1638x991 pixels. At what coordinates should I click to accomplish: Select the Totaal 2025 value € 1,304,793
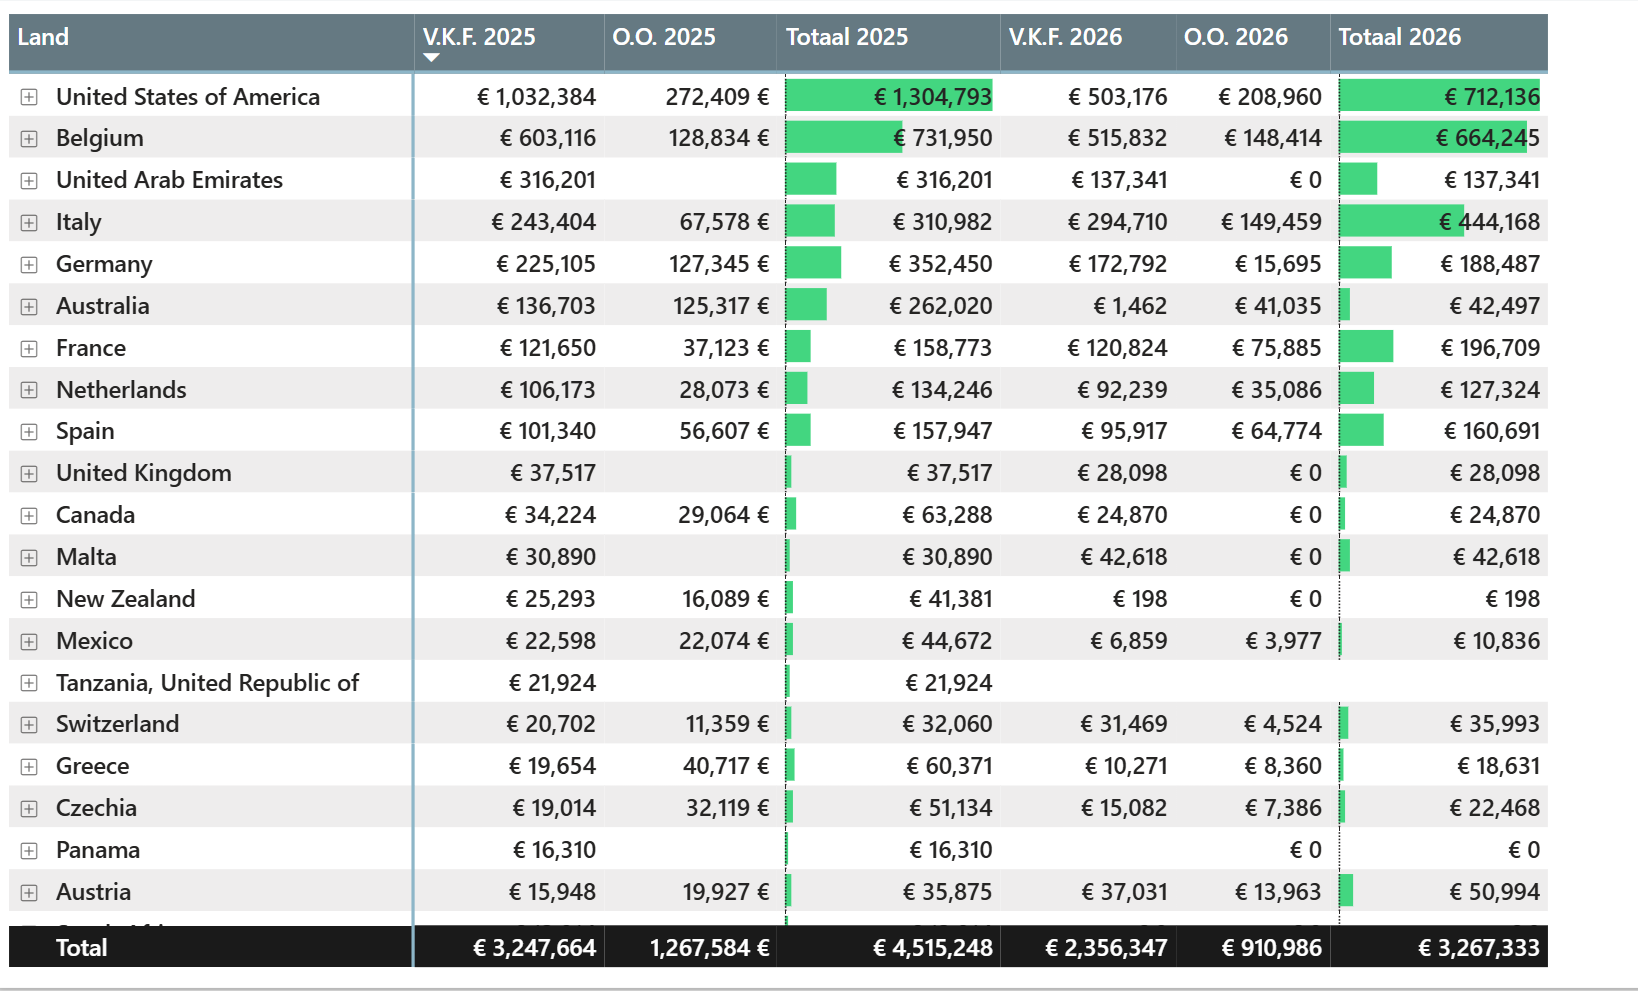coord(933,97)
